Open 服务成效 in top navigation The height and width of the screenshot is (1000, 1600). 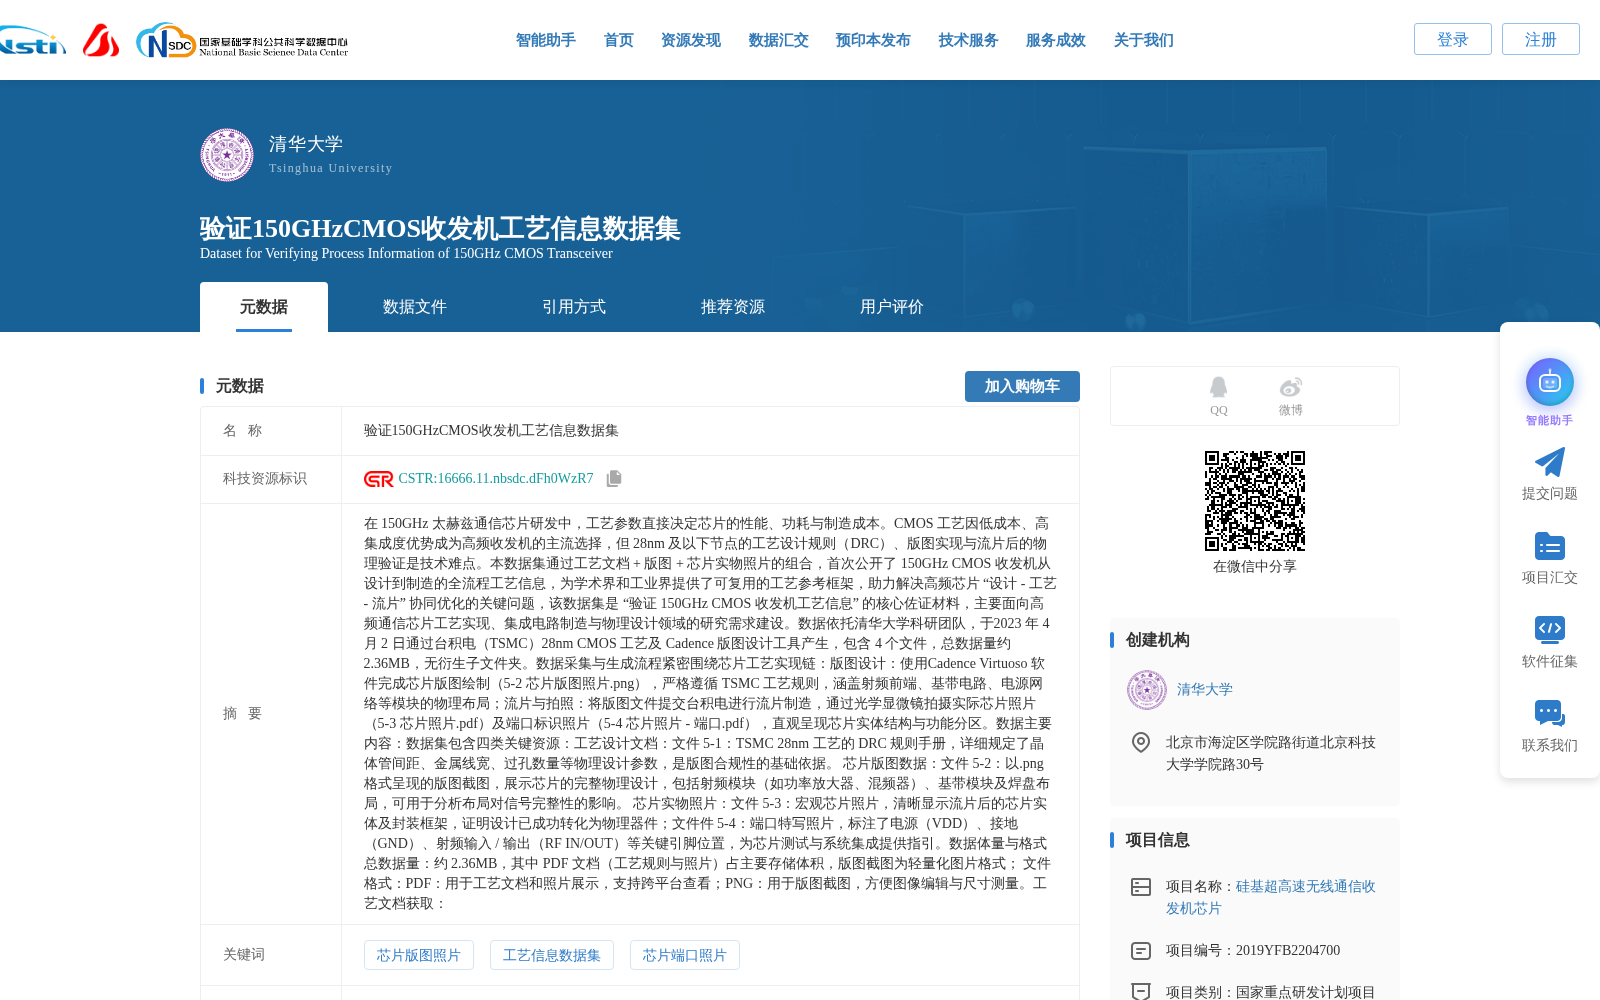[x=1056, y=40]
